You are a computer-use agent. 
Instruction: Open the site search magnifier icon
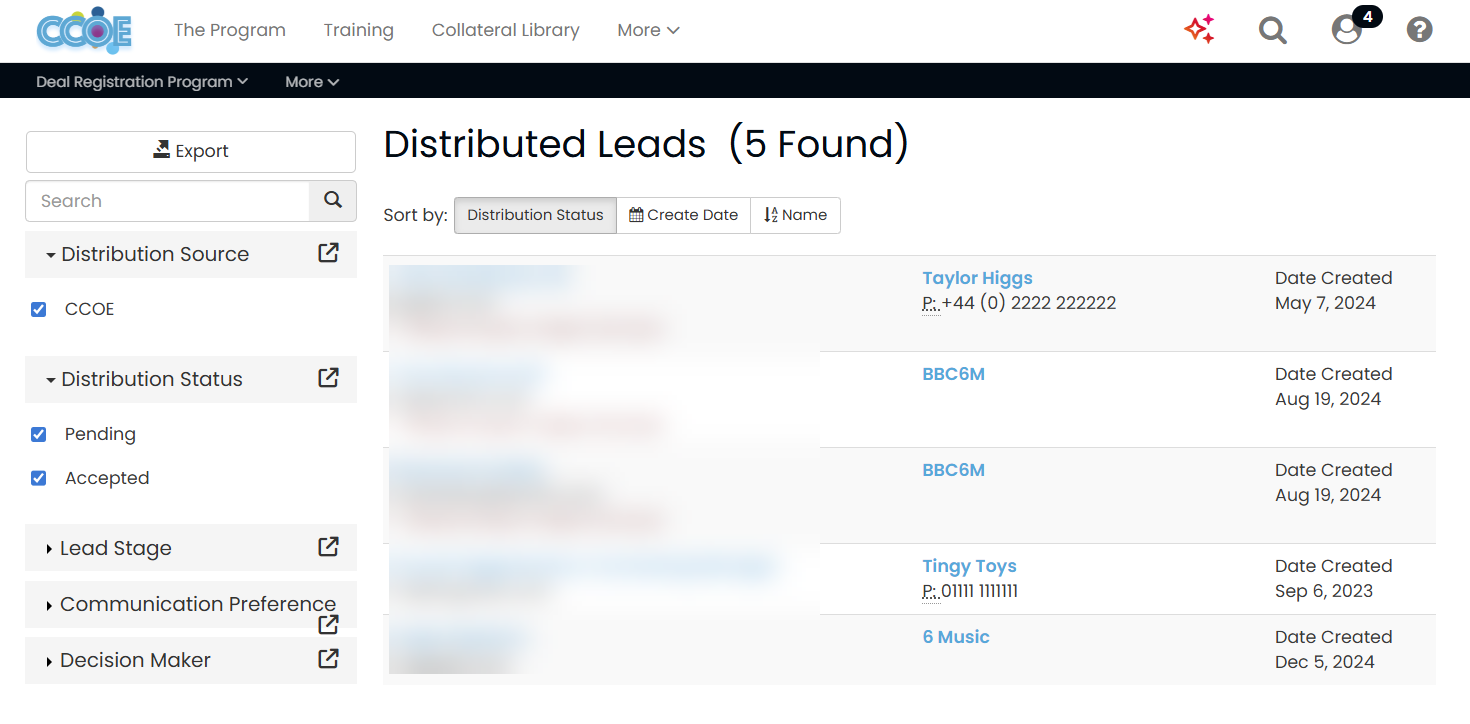click(1272, 30)
